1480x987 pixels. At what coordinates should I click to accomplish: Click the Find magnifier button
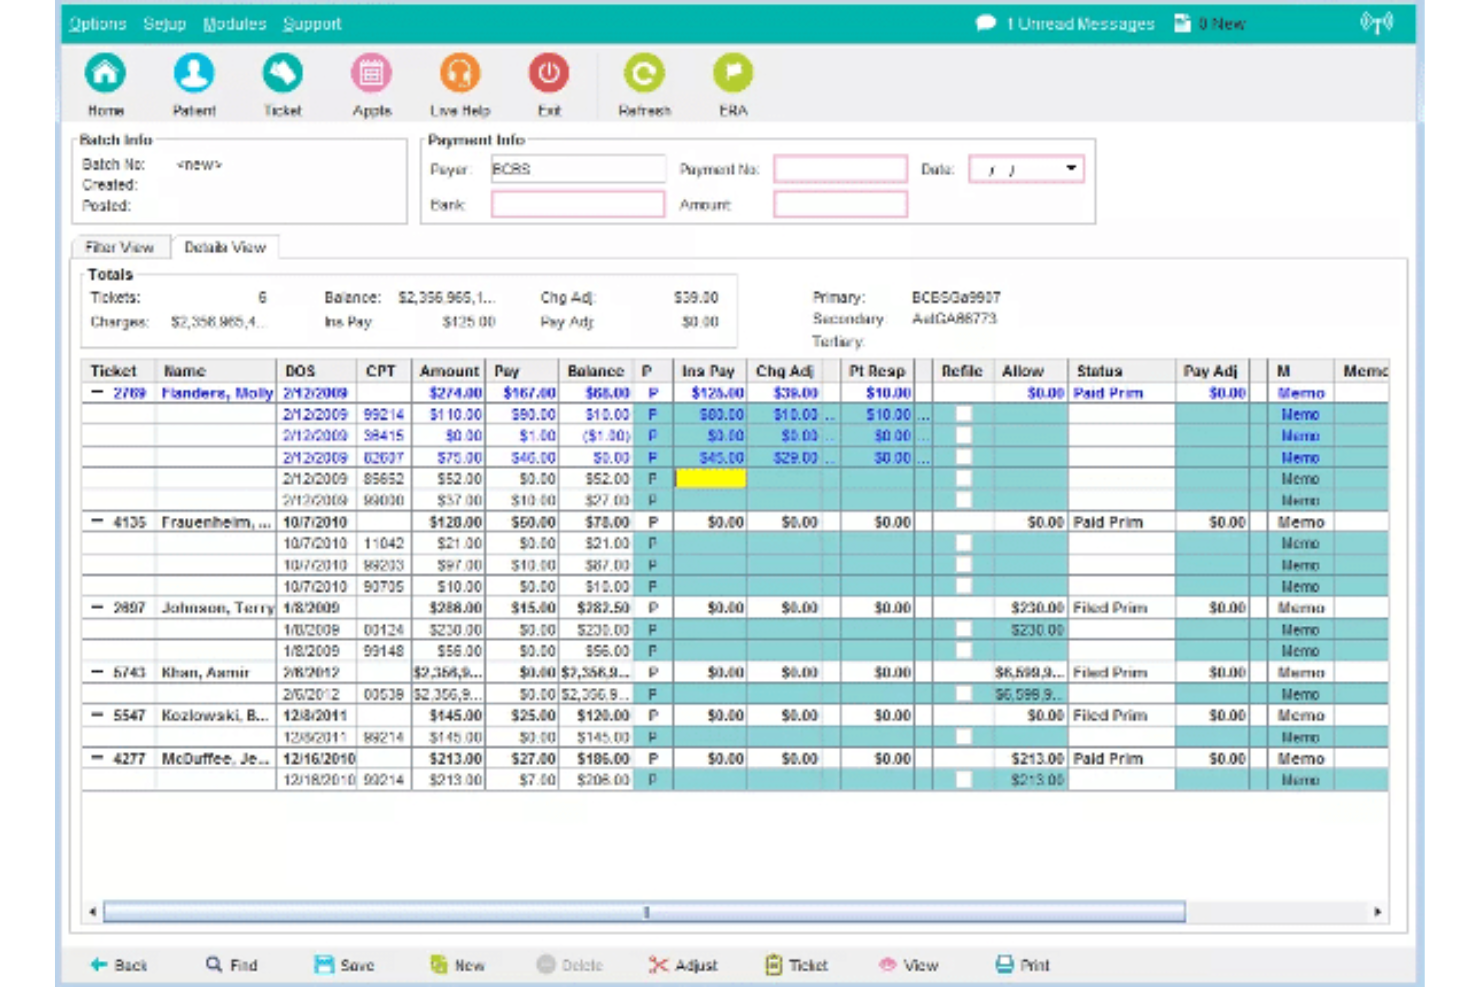[x=232, y=965]
